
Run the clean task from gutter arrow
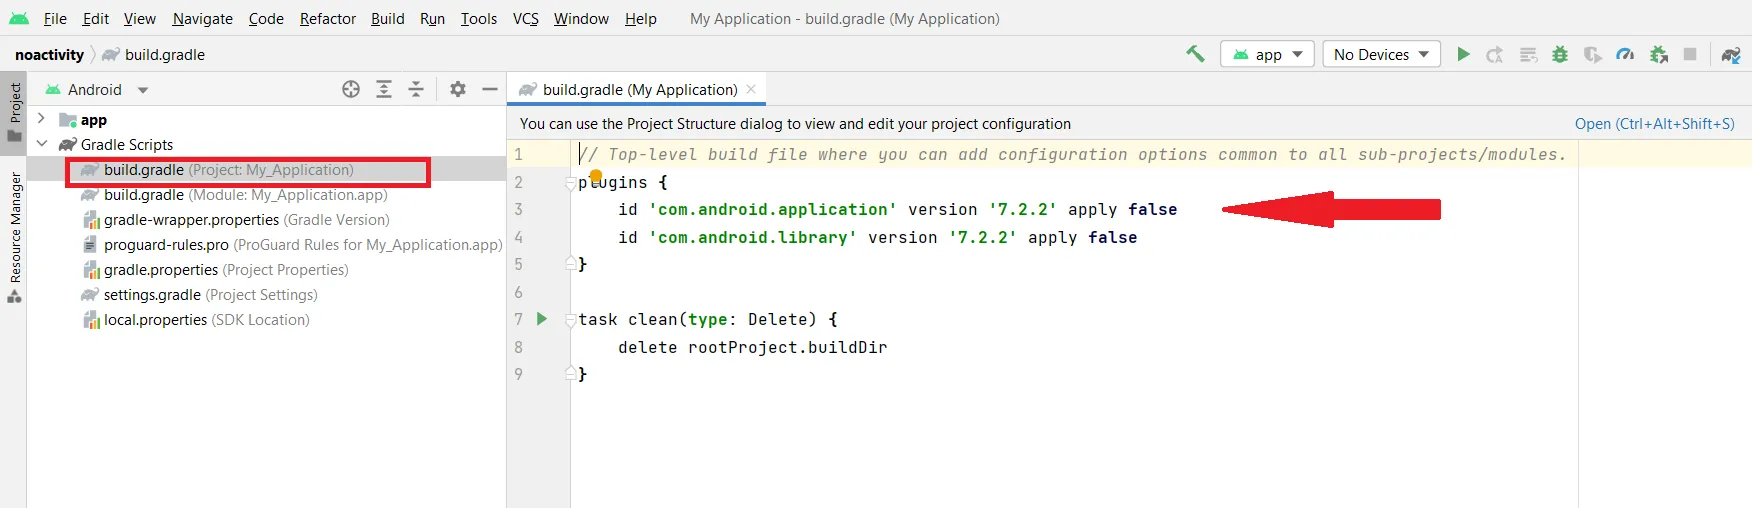point(542,319)
